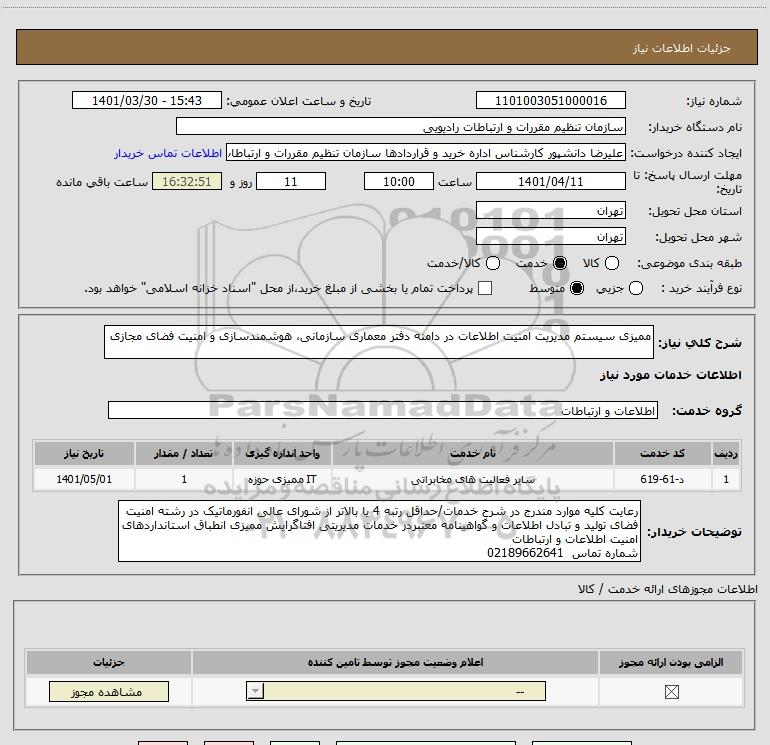Click the announcement date field 1401/03/30 - 15:43

point(147,100)
